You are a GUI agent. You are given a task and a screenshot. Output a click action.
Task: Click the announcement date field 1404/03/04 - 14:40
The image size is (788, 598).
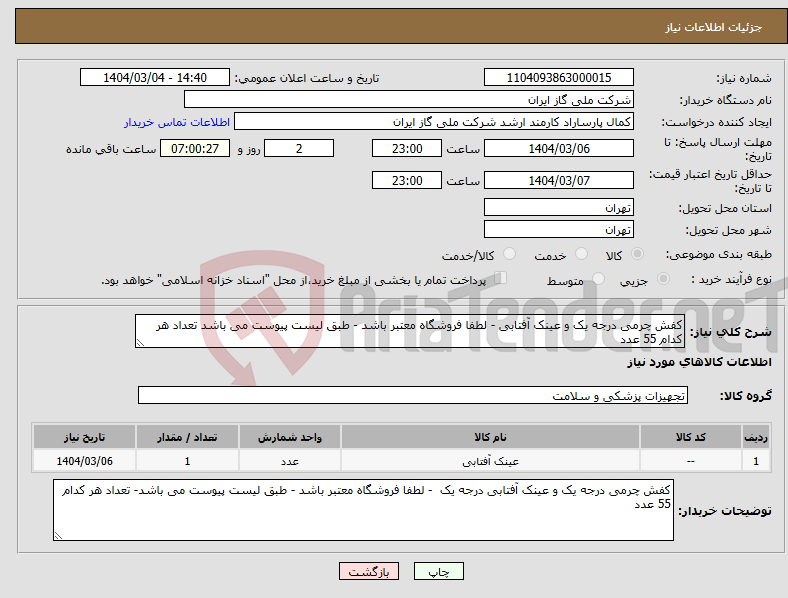click(x=155, y=77)
